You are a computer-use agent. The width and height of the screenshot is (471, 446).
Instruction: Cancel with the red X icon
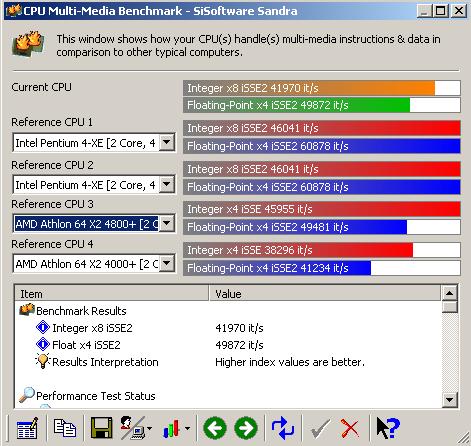[350, 428]
